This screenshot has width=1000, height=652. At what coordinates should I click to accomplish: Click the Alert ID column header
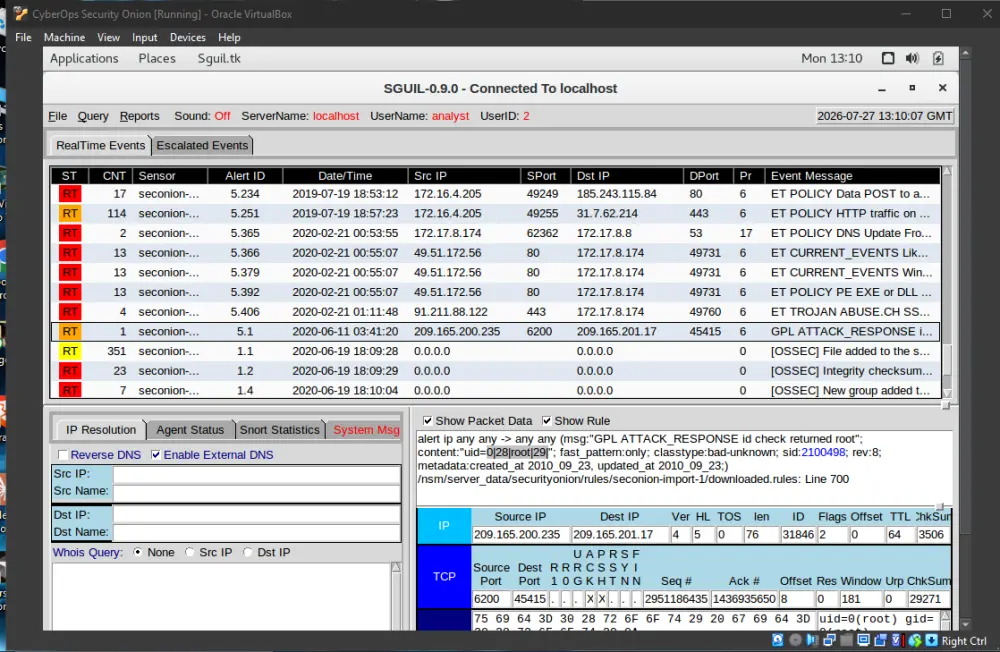click(245, 175)
